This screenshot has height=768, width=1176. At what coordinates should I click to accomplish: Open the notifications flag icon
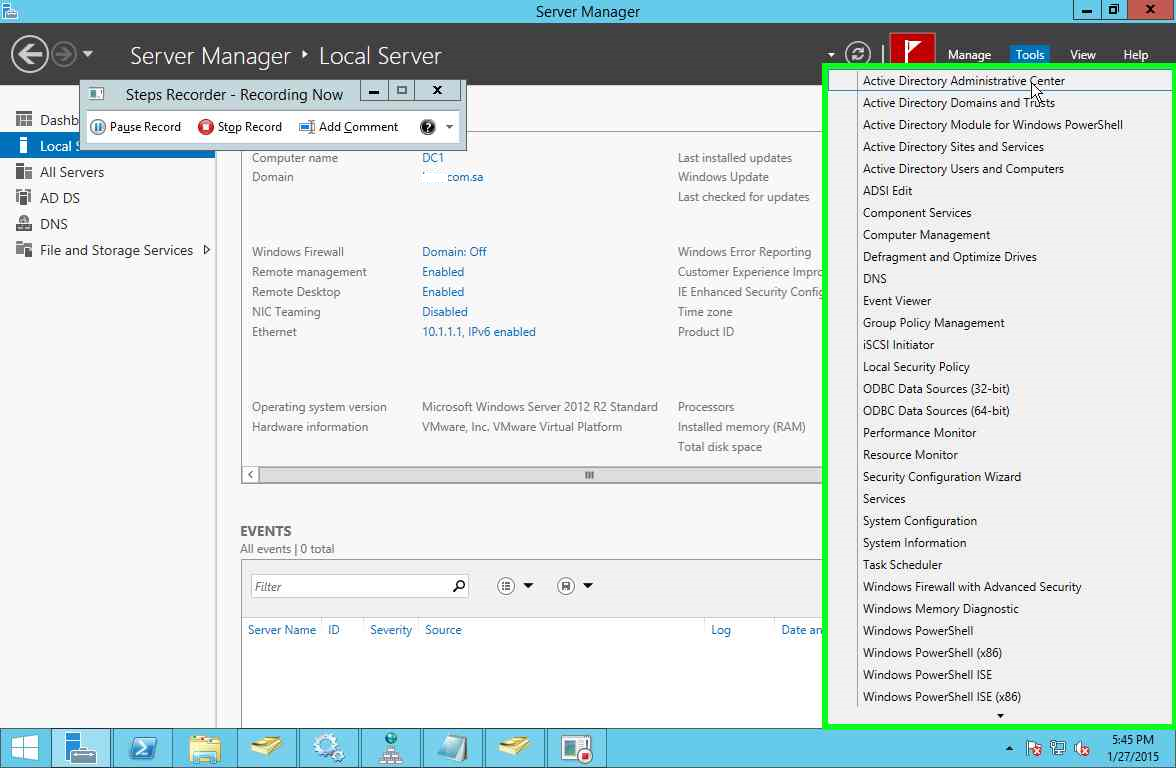(x=911, y=53)
